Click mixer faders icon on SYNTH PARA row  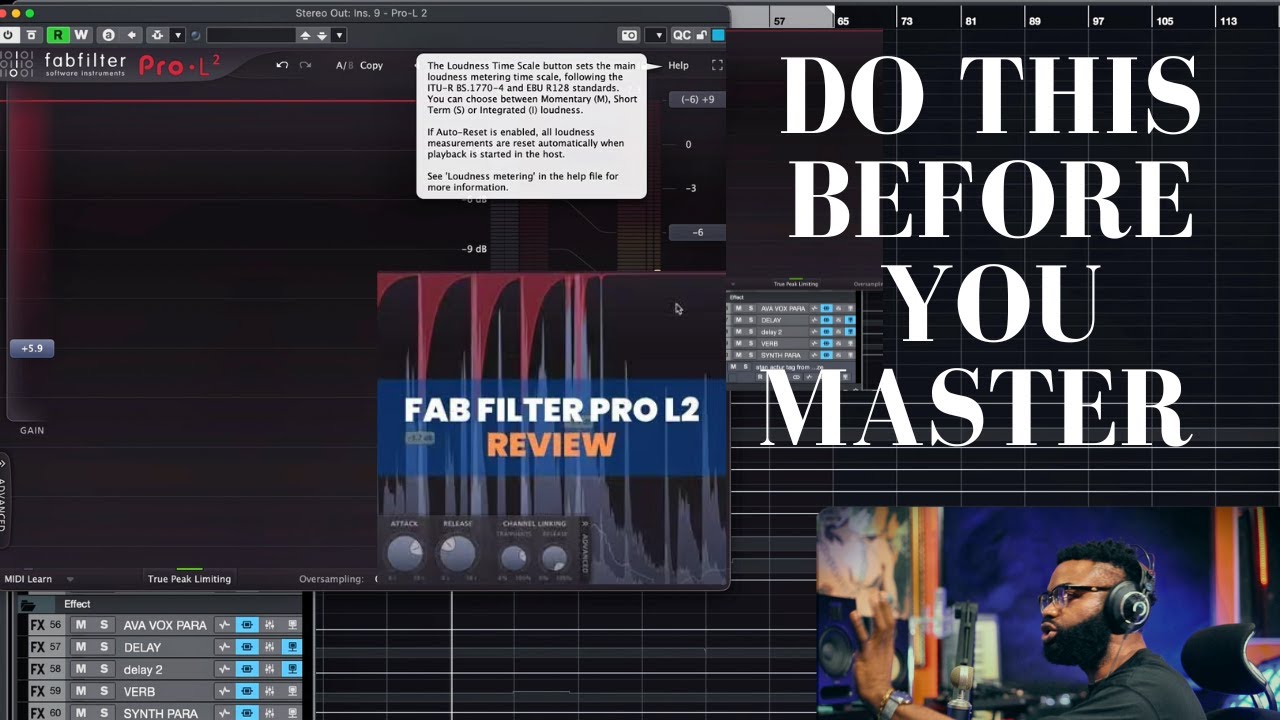tap(269, 713)
